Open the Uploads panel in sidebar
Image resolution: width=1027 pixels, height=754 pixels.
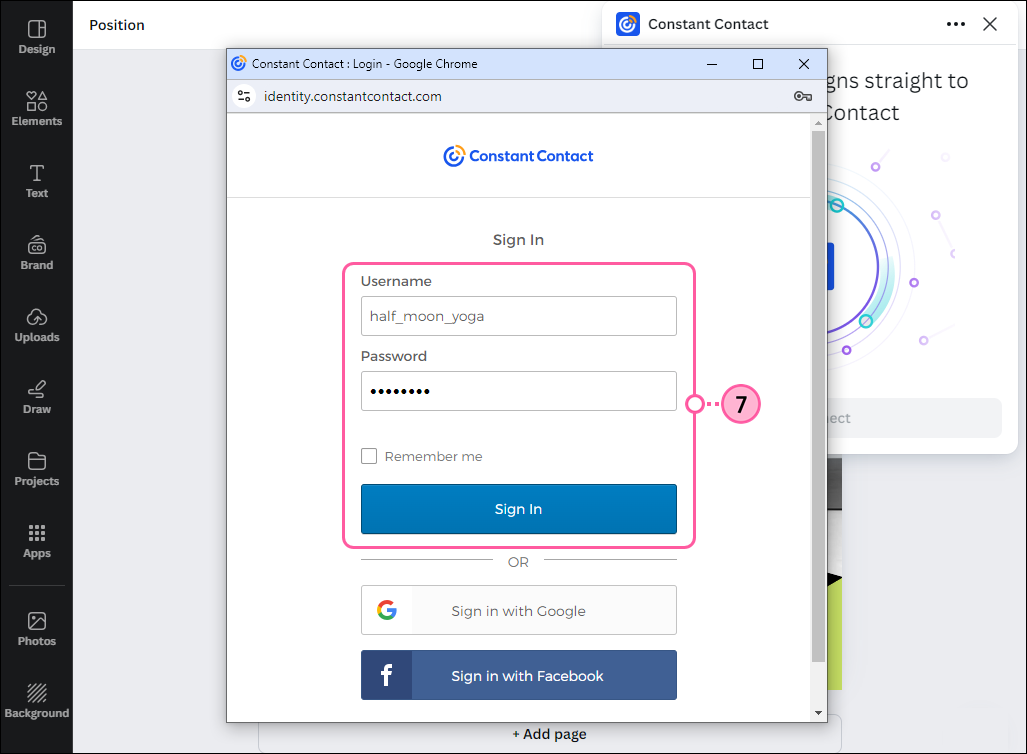37,325
